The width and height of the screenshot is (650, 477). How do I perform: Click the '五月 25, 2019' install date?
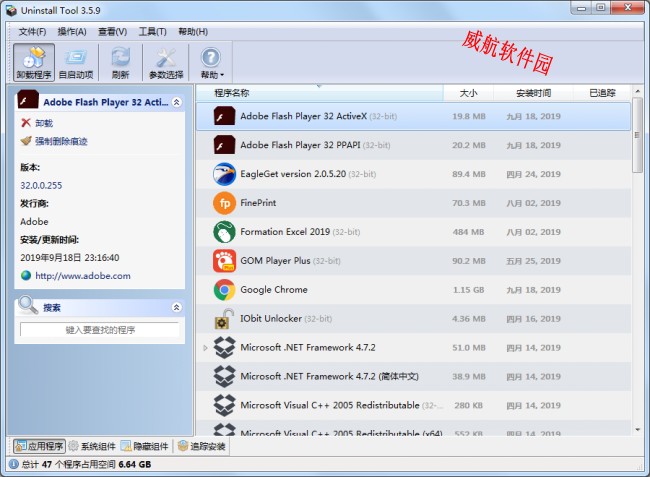pos(533,261)
